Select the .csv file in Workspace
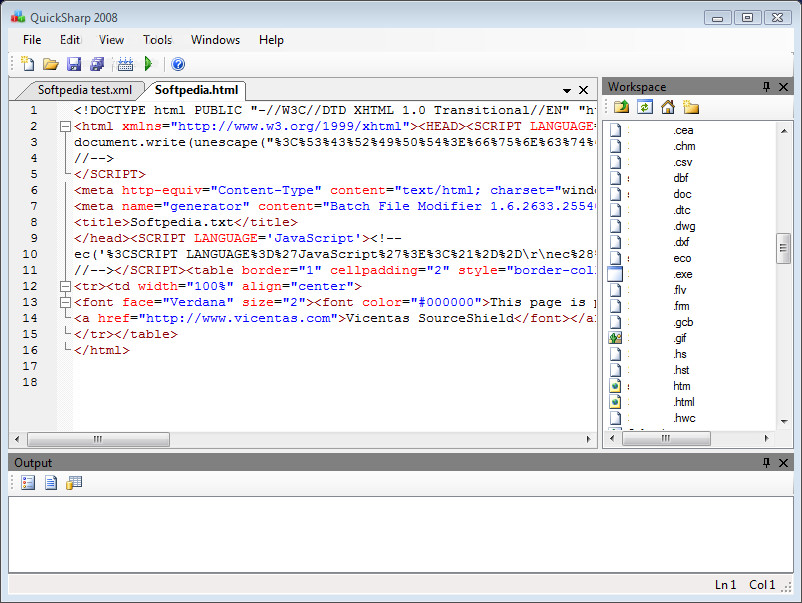This screenshot has height=603, width=802. pyautogui.click(x=683, y=163)
